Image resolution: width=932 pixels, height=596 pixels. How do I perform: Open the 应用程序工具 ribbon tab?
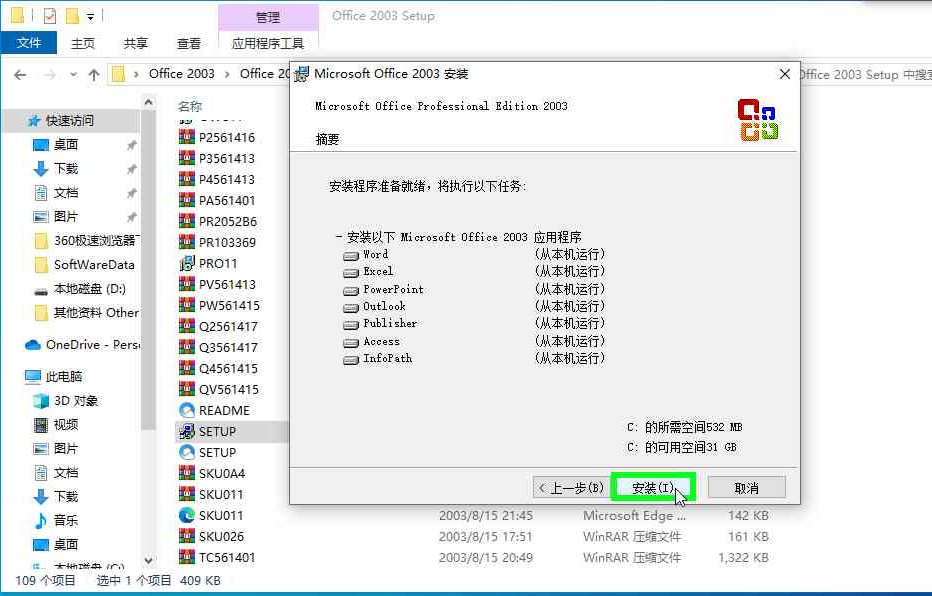[268, 43]
